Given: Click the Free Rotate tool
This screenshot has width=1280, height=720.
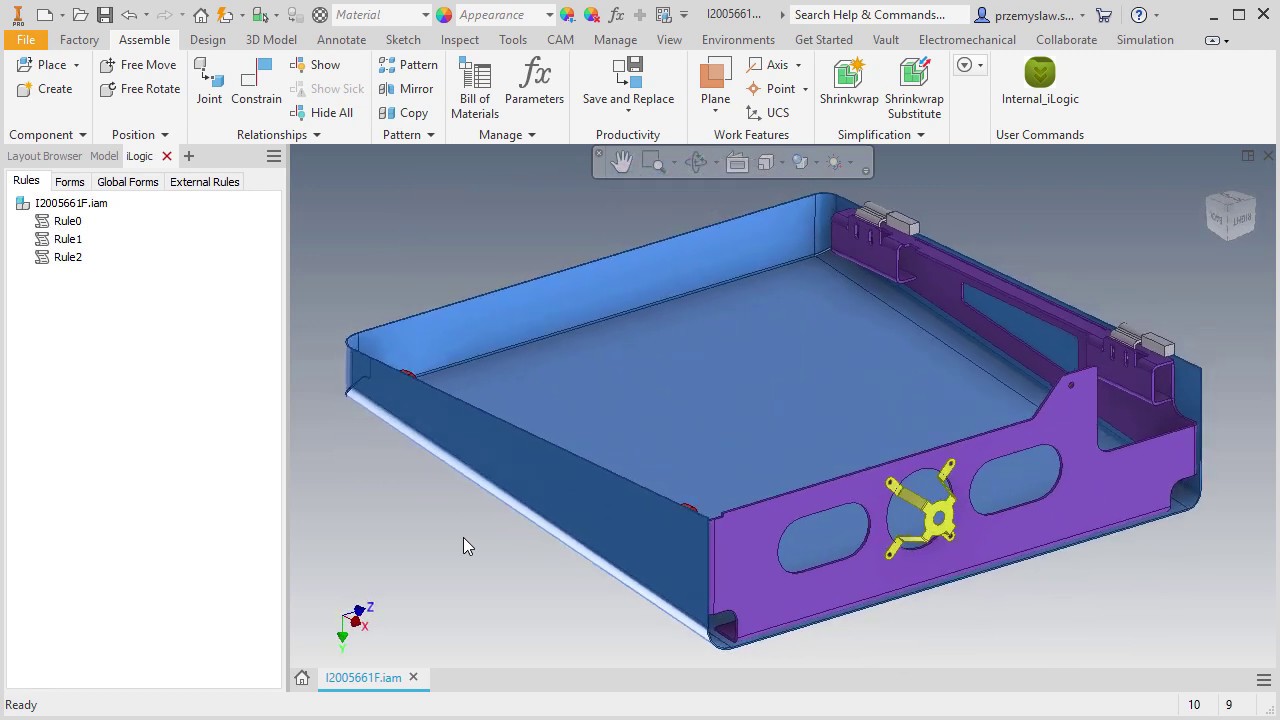Looking at the screenshot, I should point(140,89).
